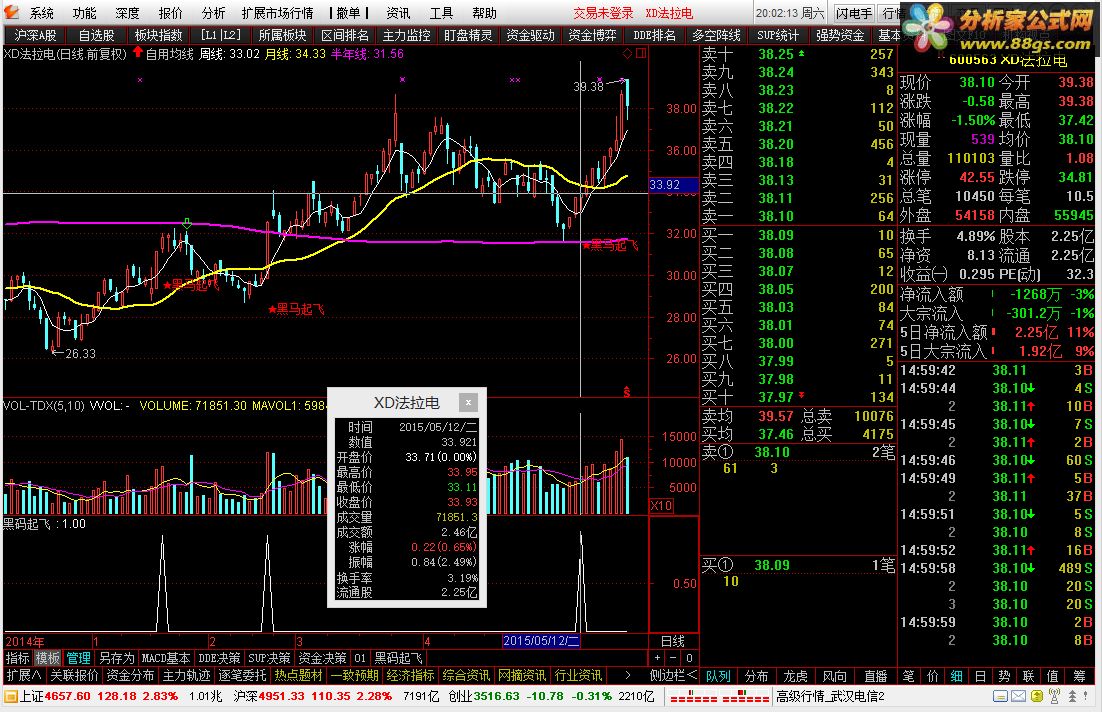1102x712 pixels.
Task: Select the 盯盘精灵 tab
Action: click(468, 35)
